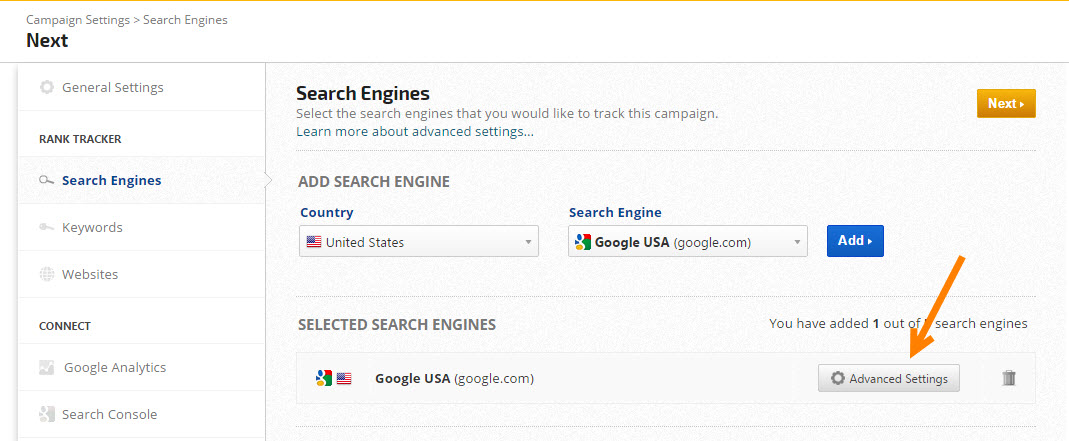This screenshot has width=1069, height=441.
Task: Open the Country dropdown
Action: coord(418,241)
